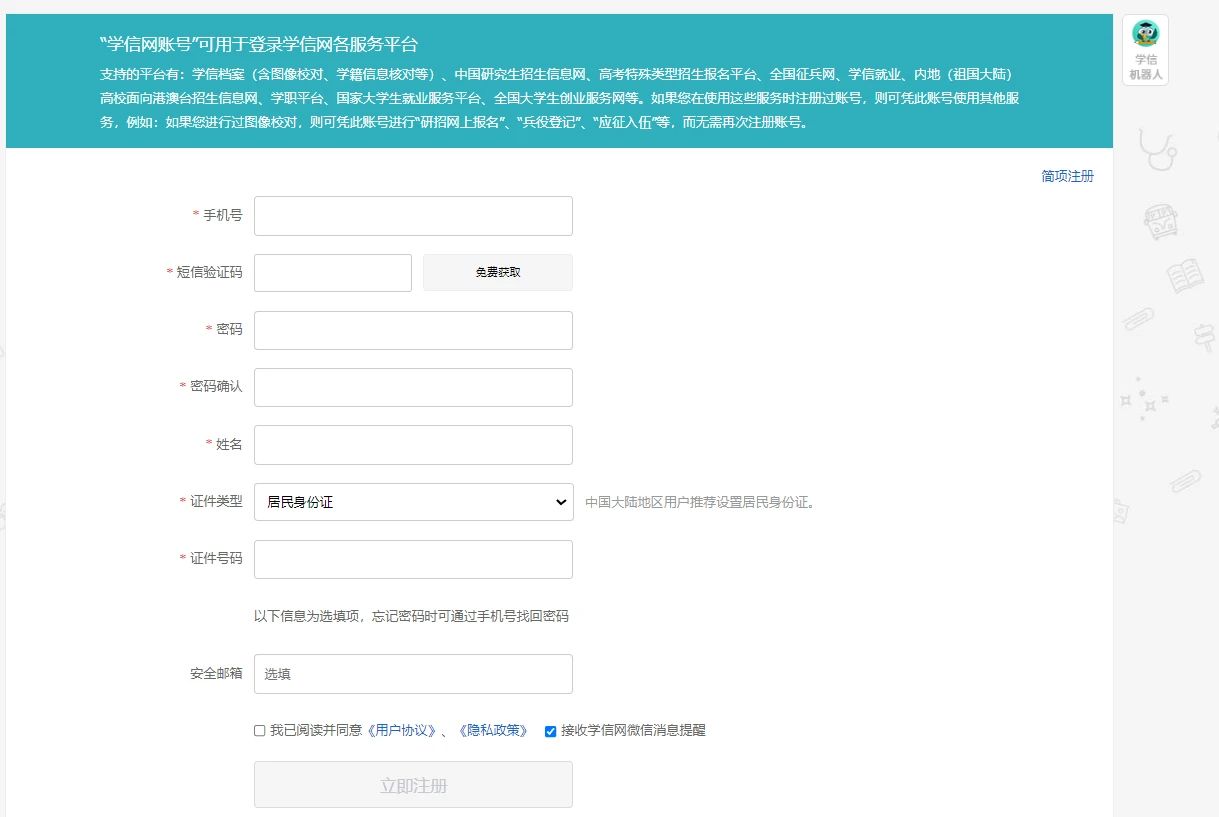
Task: Open the 《隐私政策》 link
Action: [492, 731]
